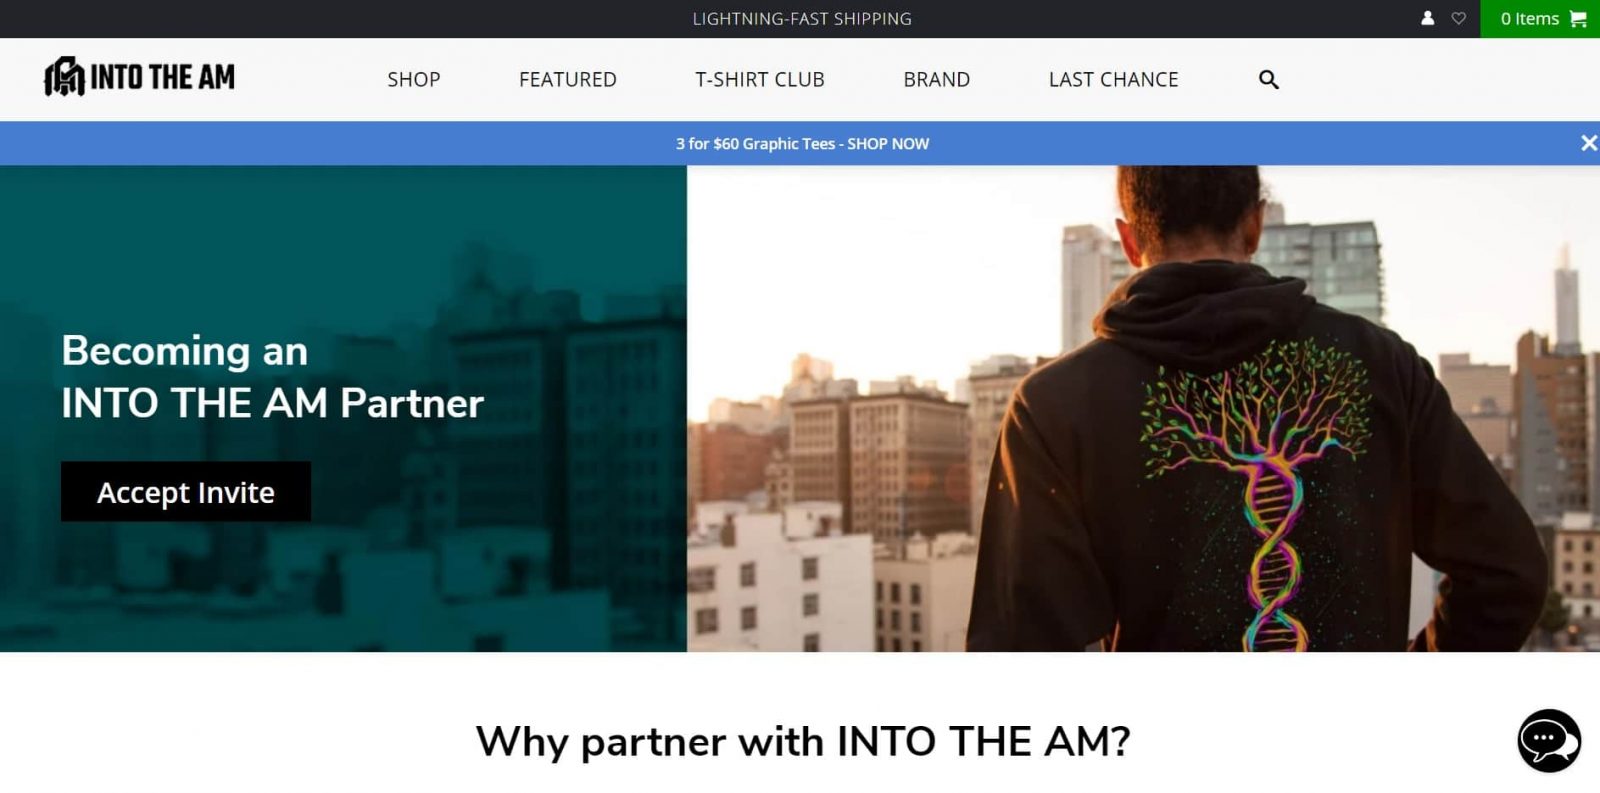Follow the 3 for $60 Graphic Tees link
The height and width of the screenshot is (793, 1600).
[x=802, y=144]
